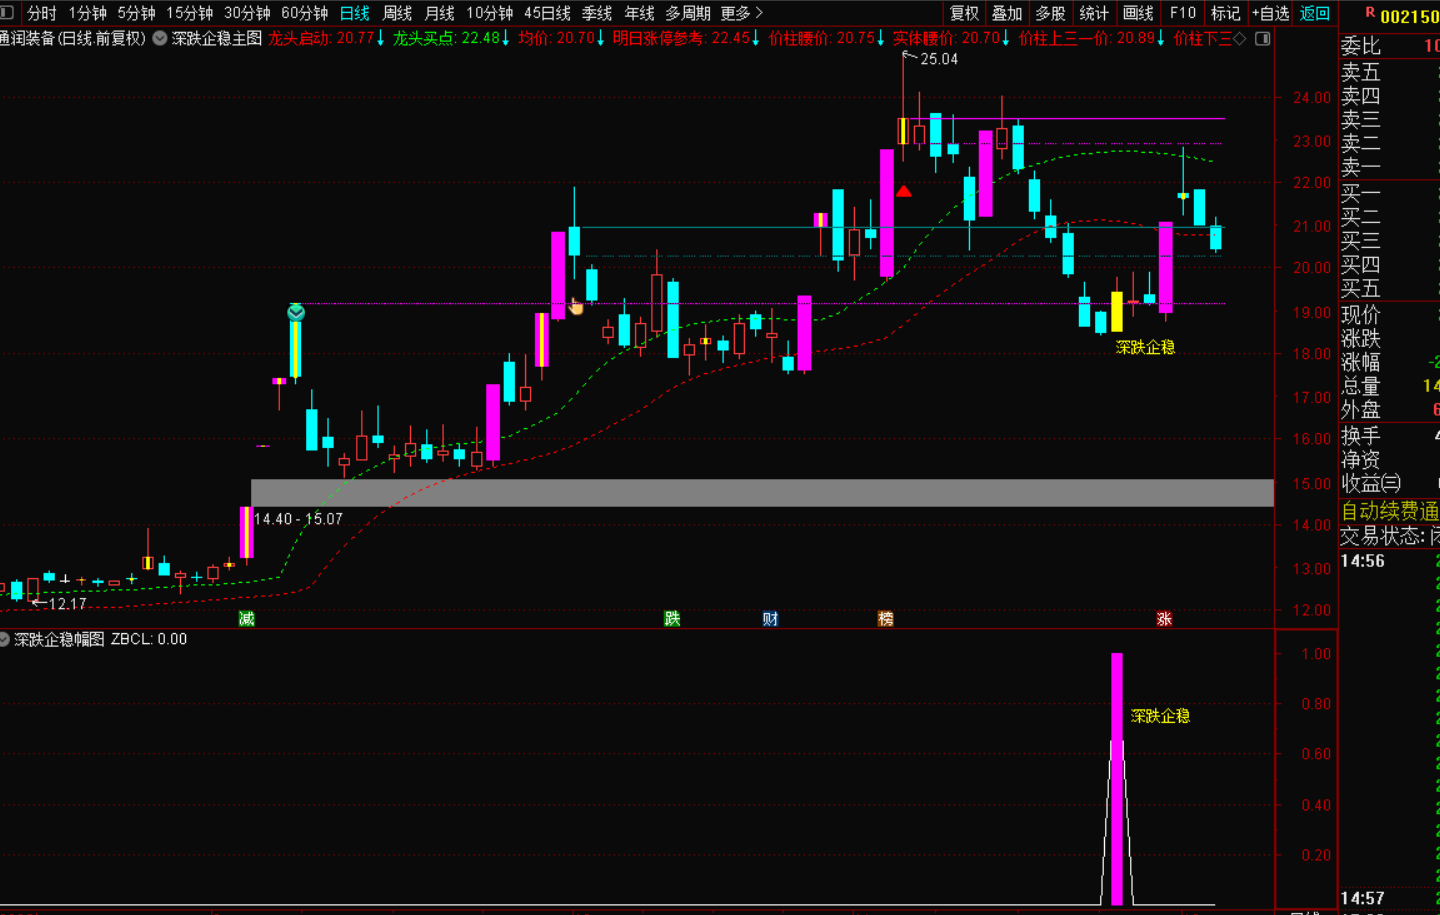Viewport: 1440px width, 915px height.
Task: Expand the 更多 periods menu
Action: (x=741, y=13)
